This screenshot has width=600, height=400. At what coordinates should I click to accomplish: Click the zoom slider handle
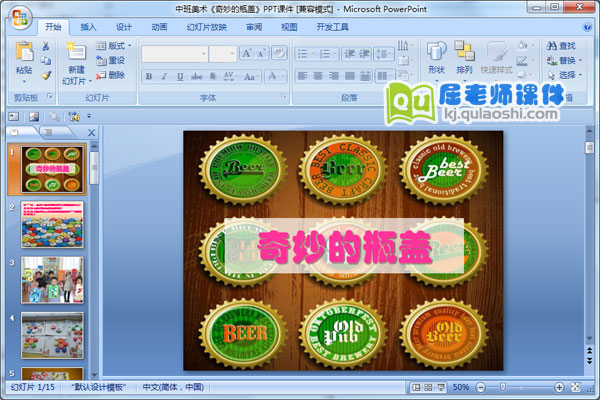(x=503, y=387)
